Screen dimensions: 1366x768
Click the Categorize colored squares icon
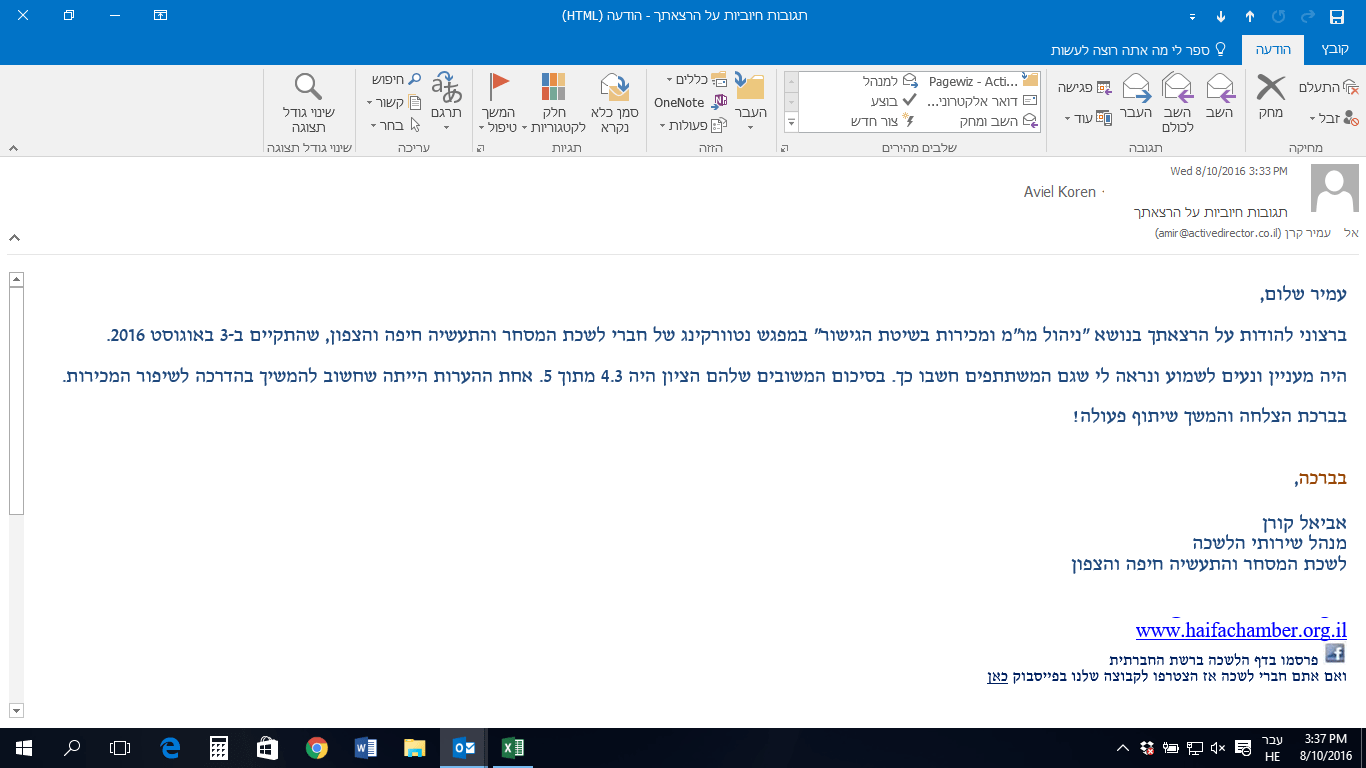click(552, 88)
